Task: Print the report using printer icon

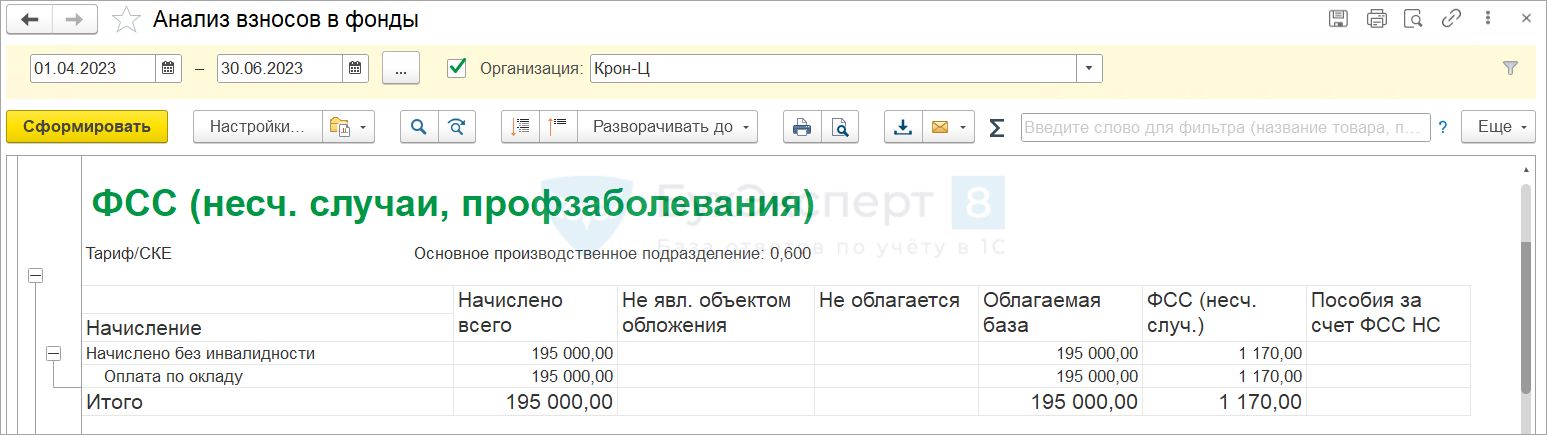Action: [x=801, y=127]
